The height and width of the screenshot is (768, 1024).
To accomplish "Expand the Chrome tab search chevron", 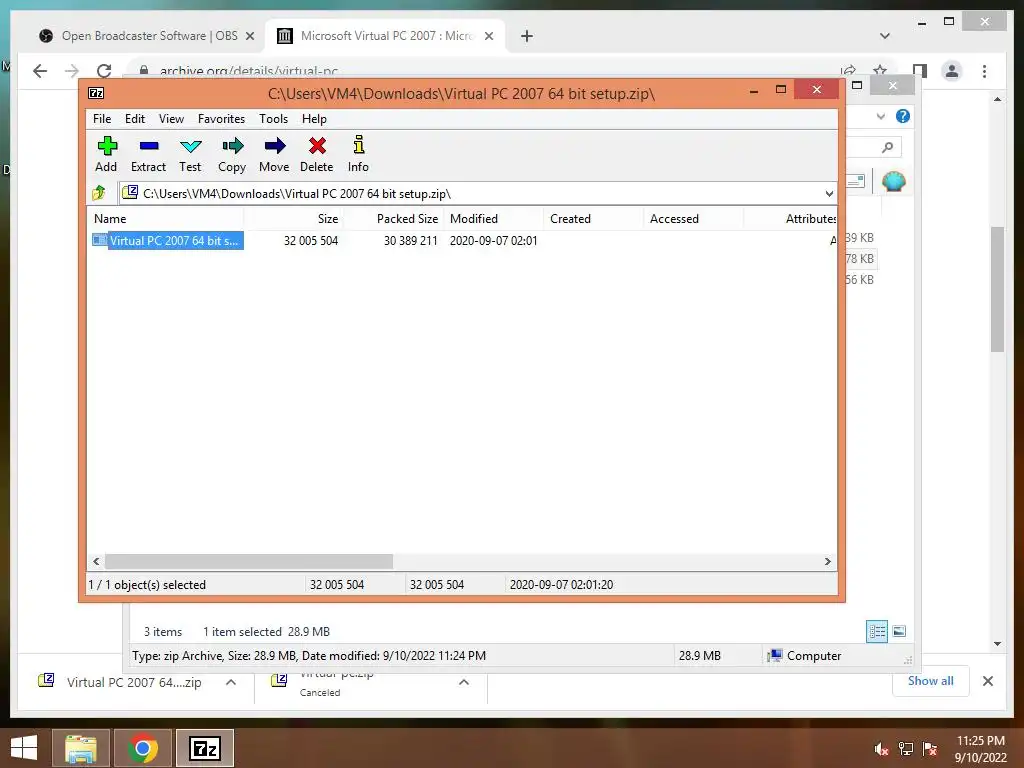I will click(x=885, y=36).
